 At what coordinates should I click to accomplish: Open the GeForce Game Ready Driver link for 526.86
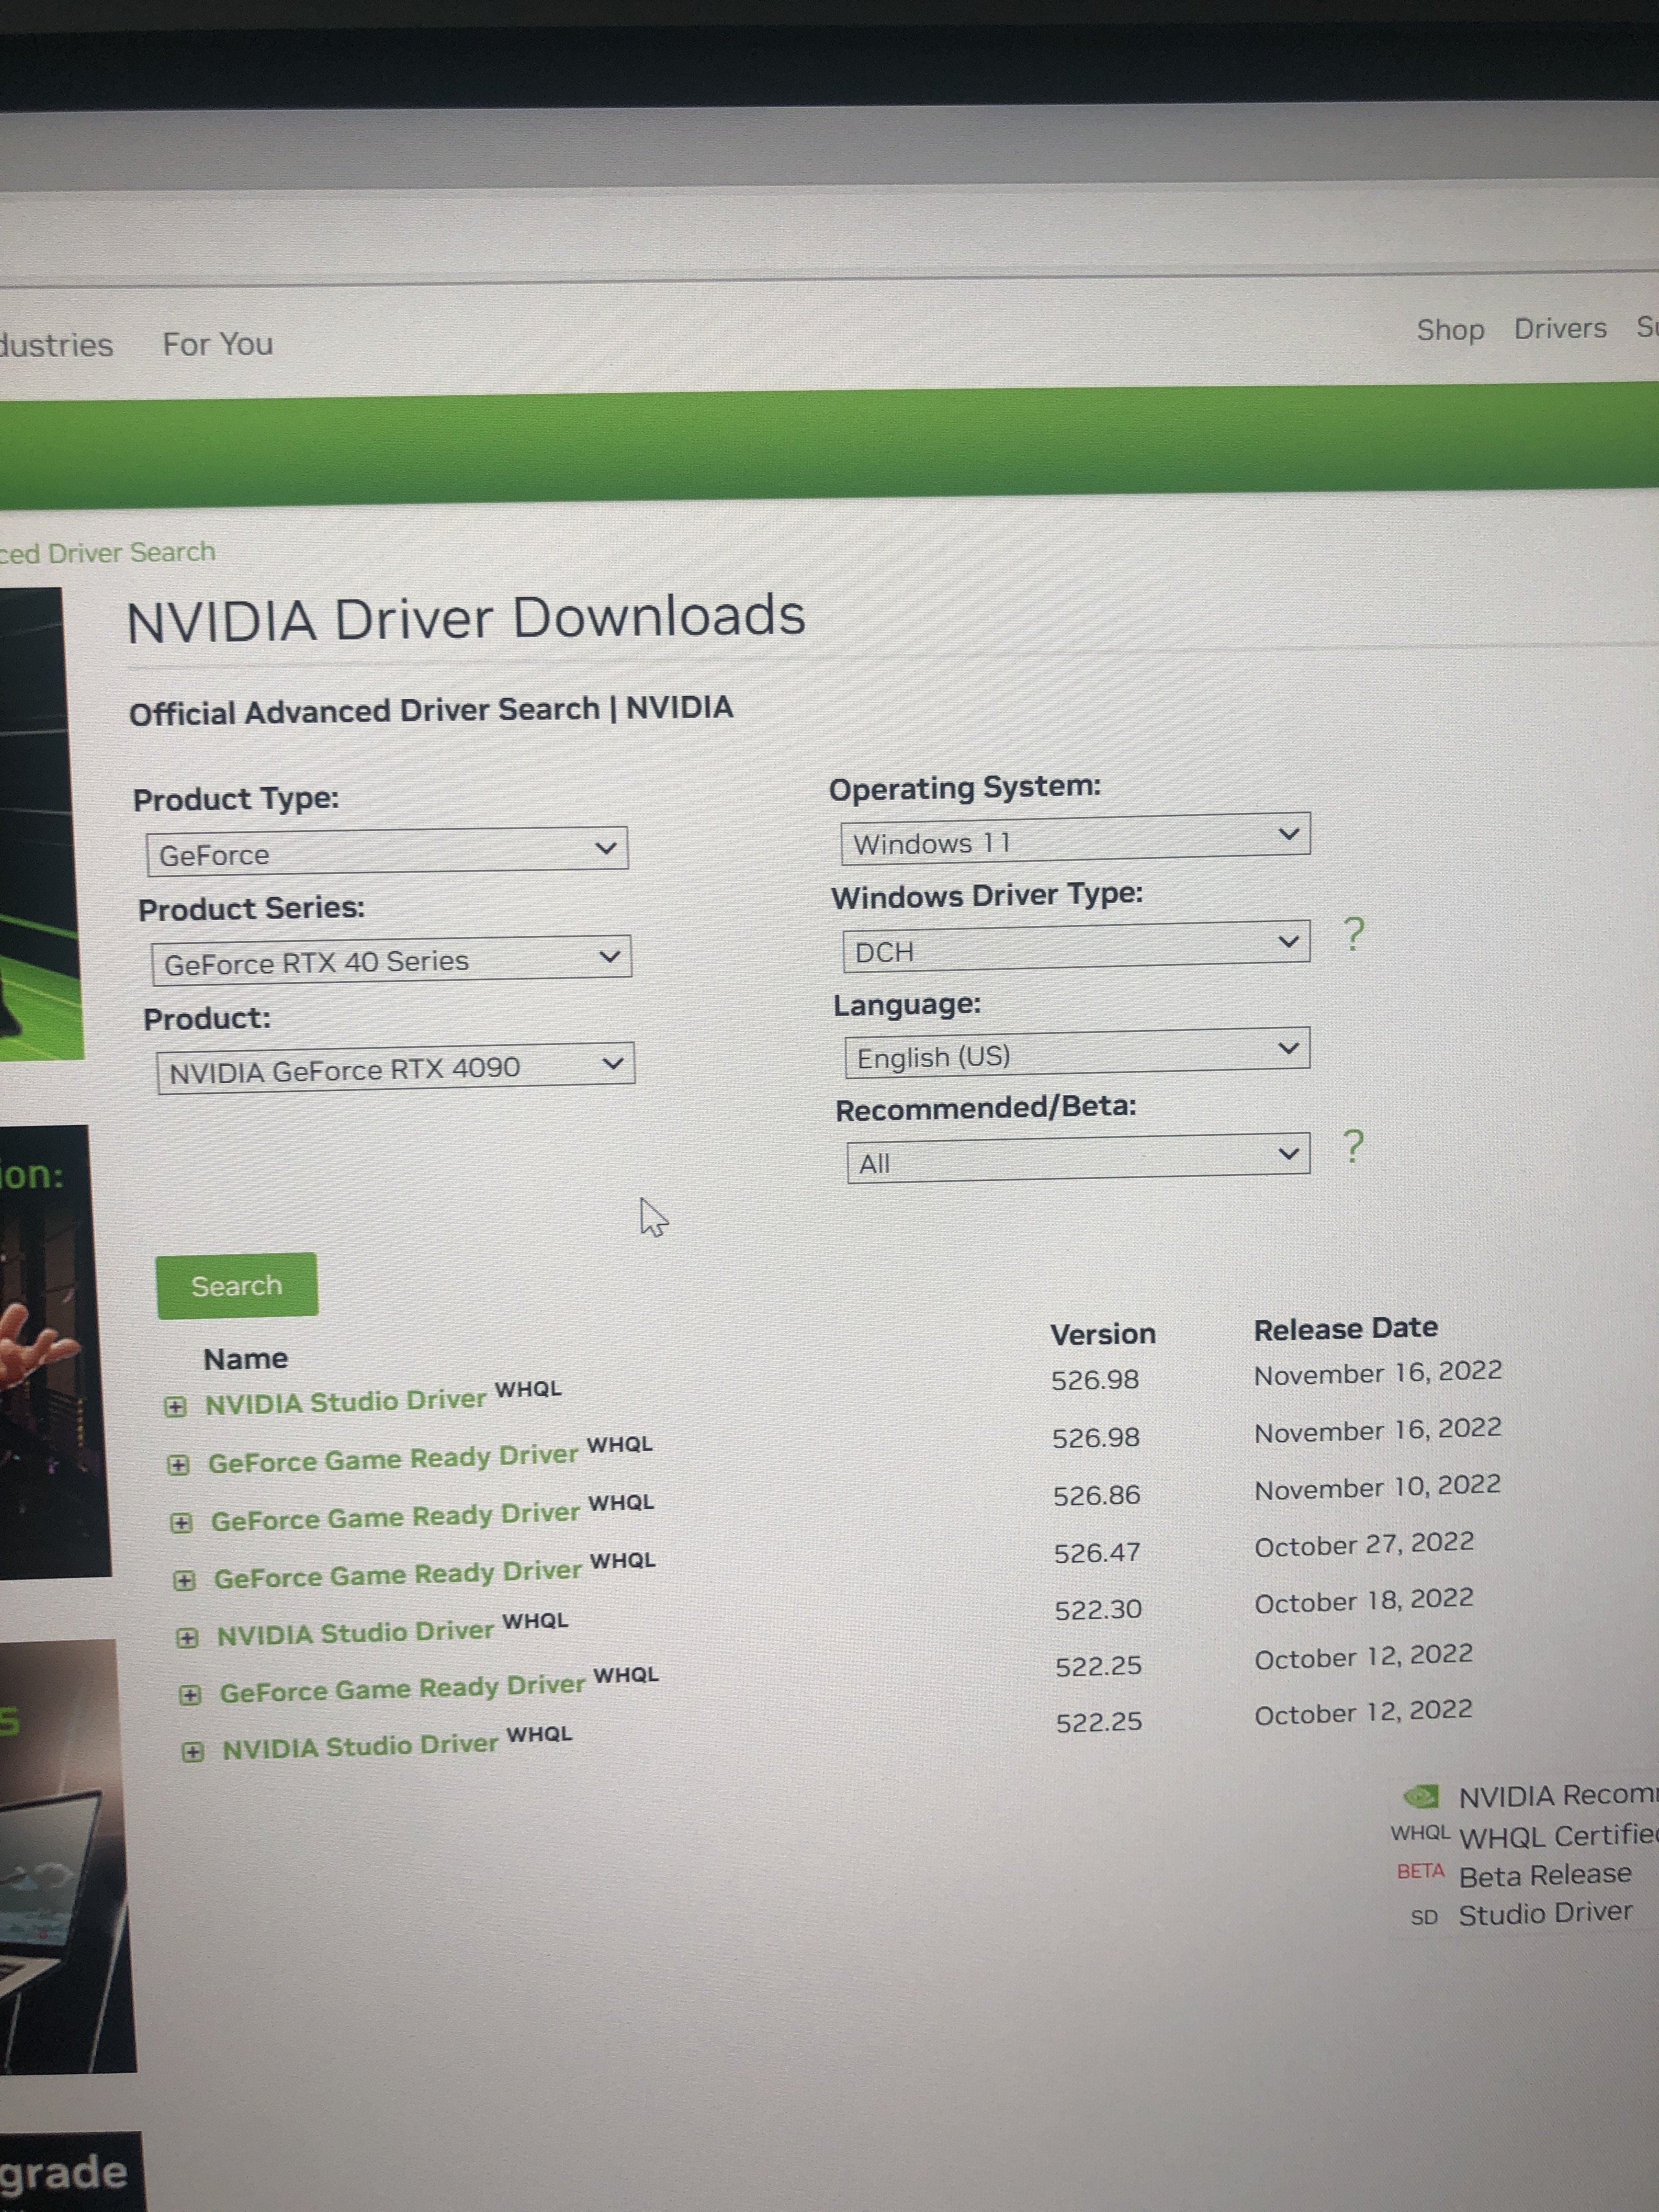(x=396, y=1517)
